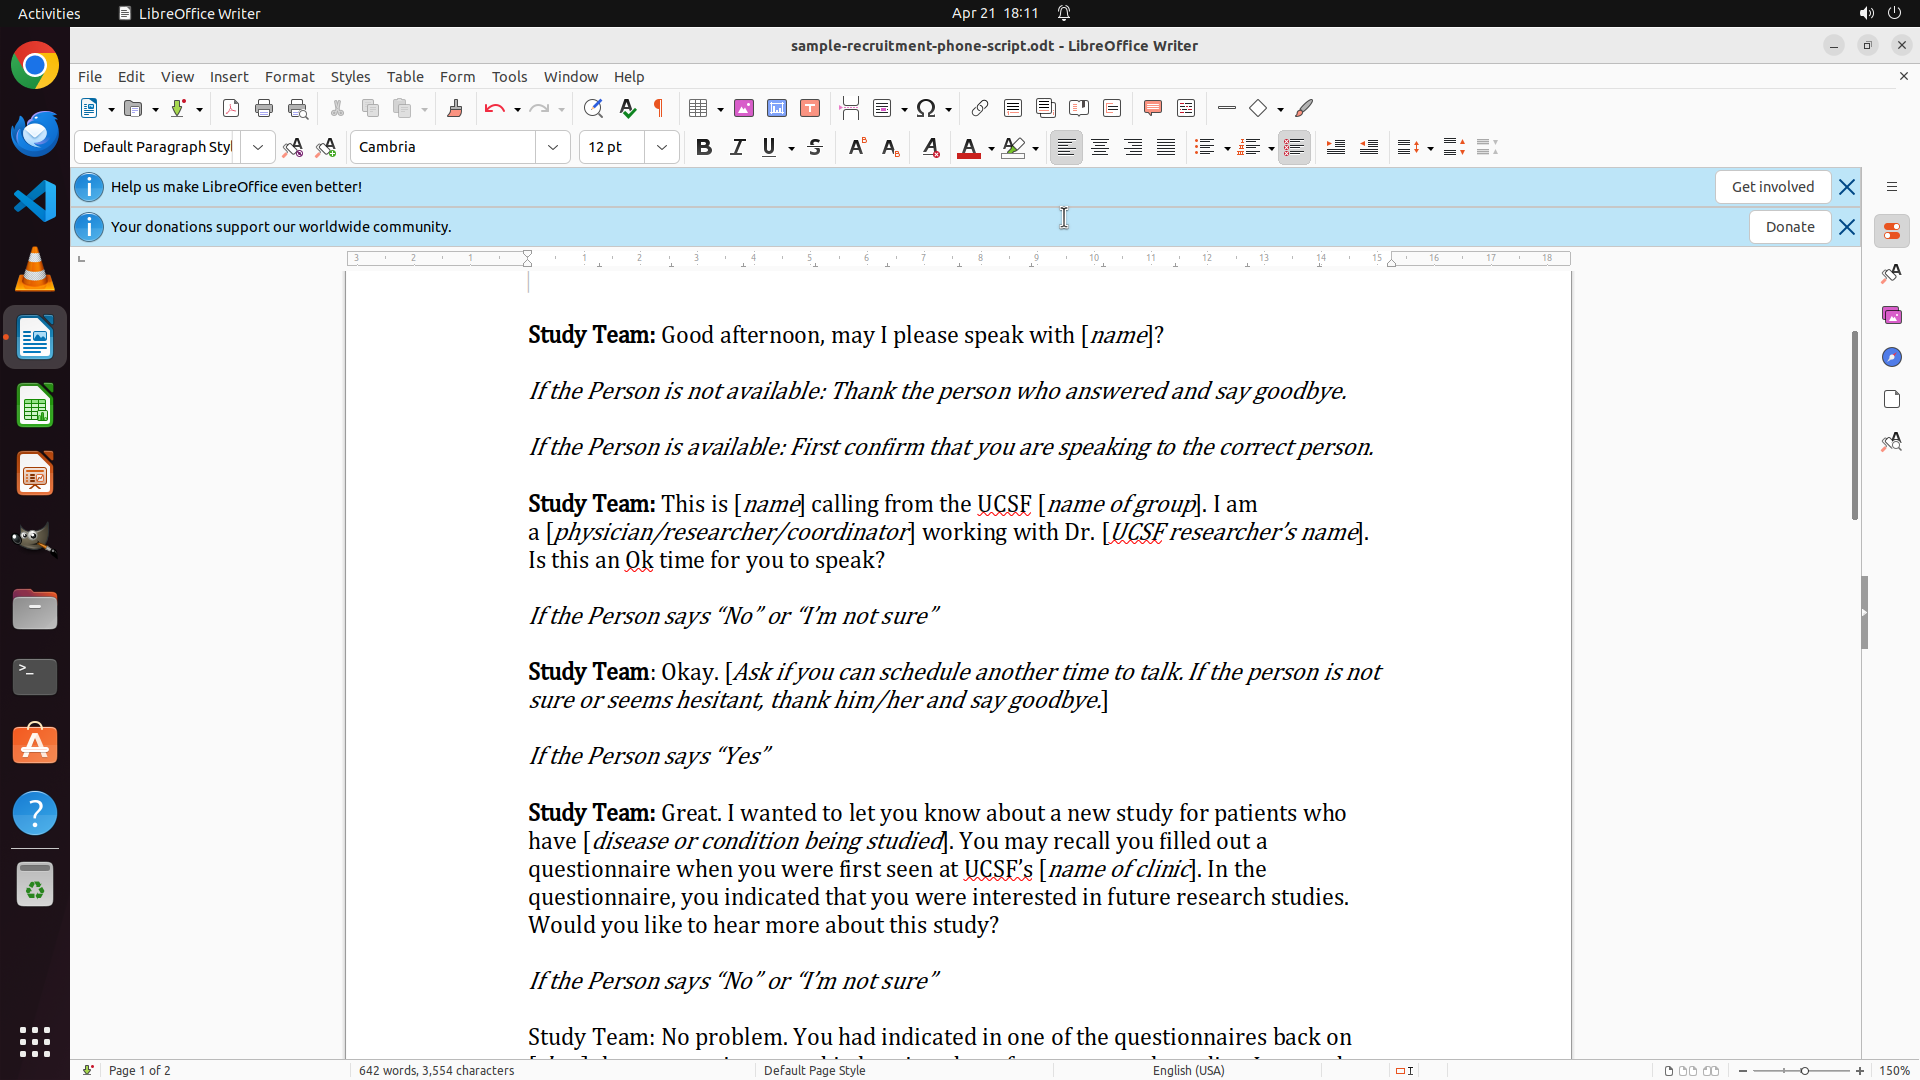
Task: Open Gallery panel in sidebar
Action: pyautogui.click(x=1891, y=315)
